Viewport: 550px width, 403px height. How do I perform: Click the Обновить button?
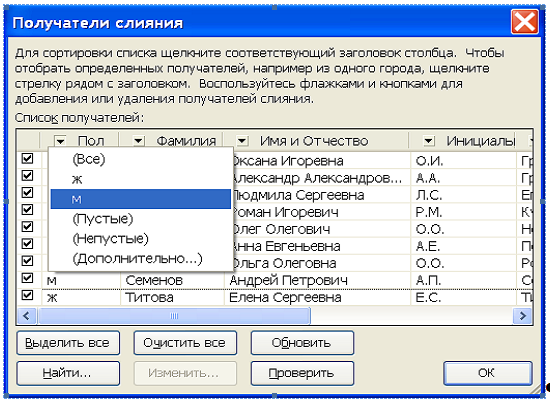click(x=302, y=343)
